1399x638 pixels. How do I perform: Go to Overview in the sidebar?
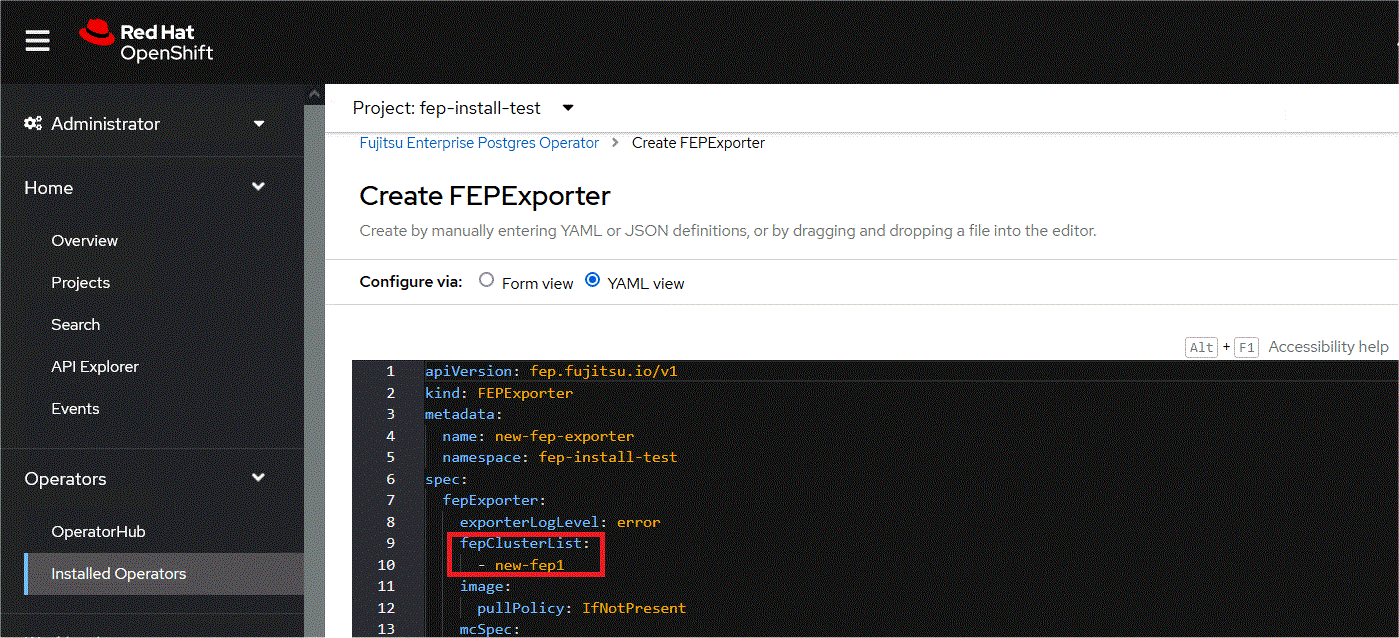click(x=85, y=241)
